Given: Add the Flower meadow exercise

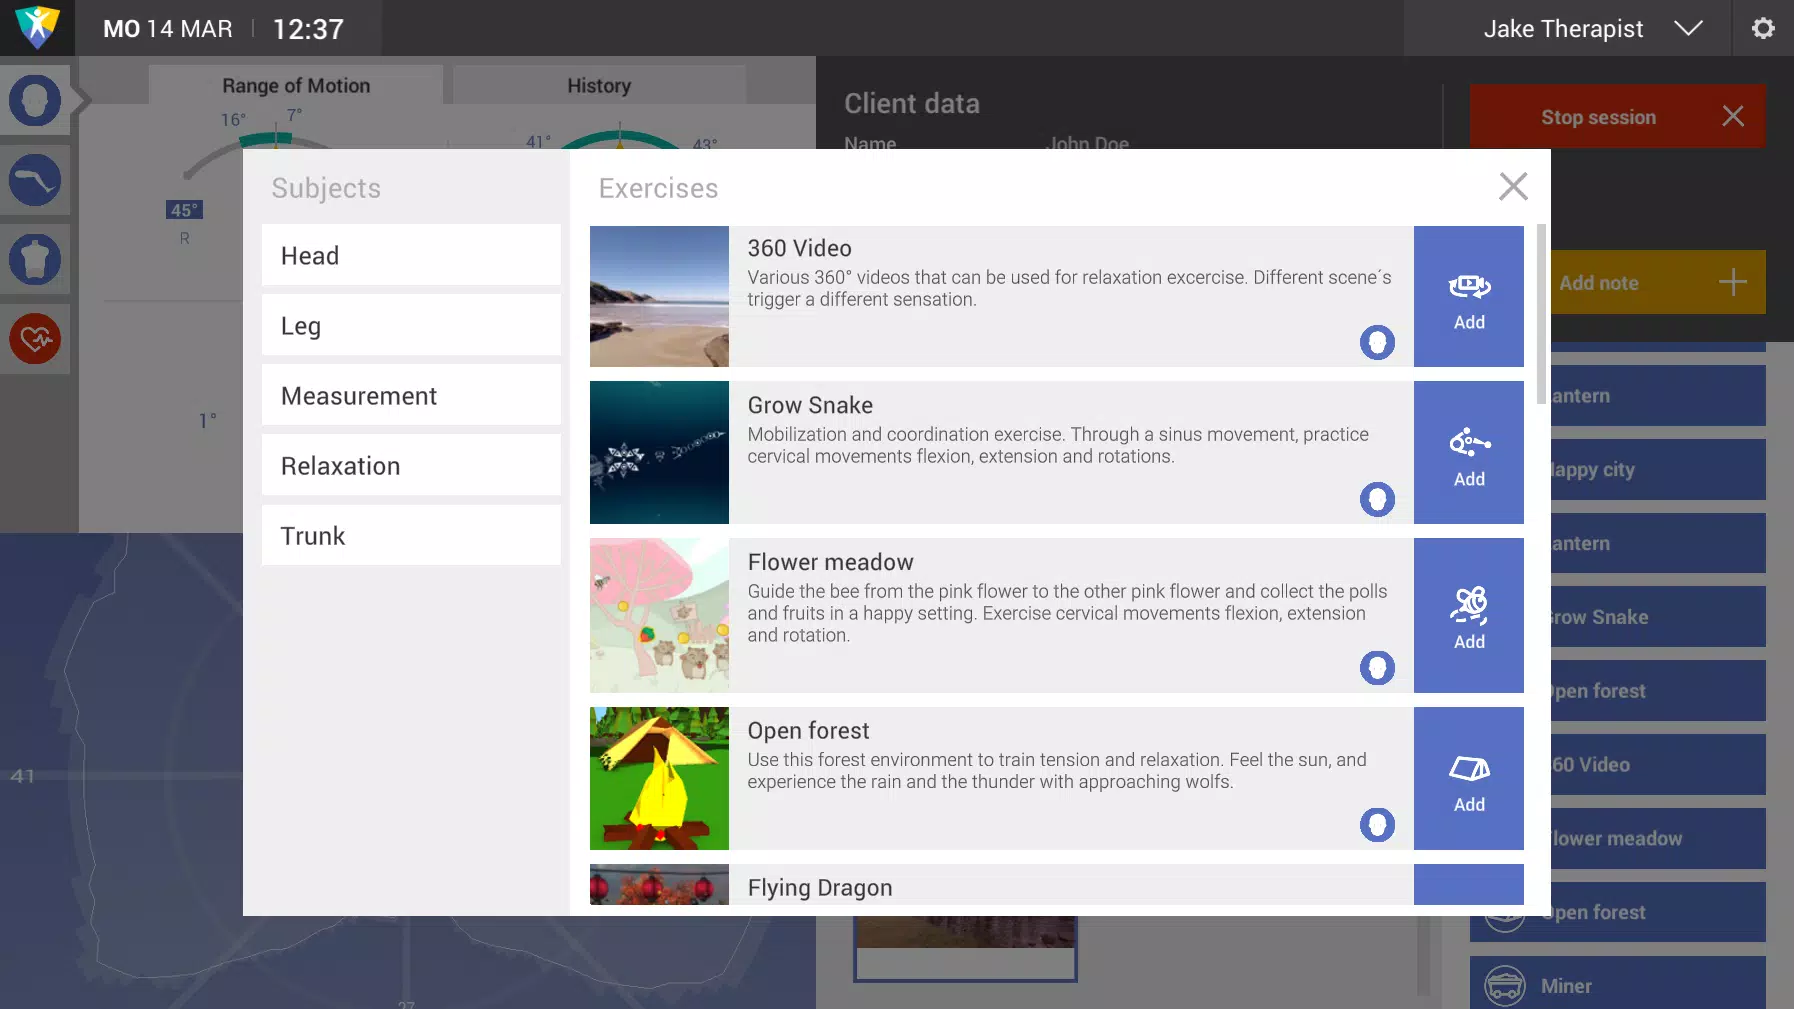Looking at the screenshot, I should (1469, 616).
